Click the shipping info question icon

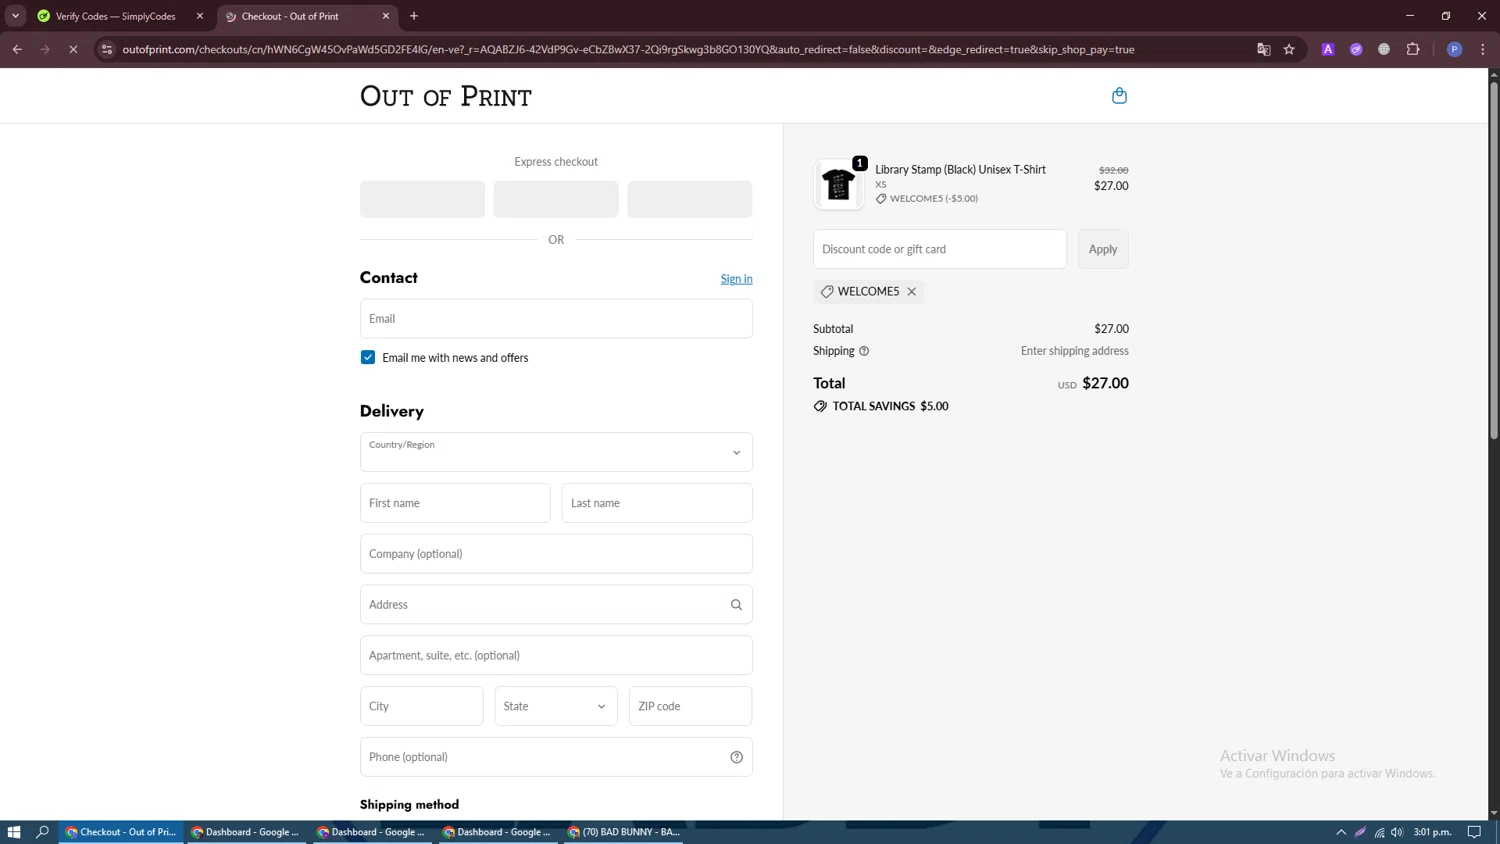point(864,351)
